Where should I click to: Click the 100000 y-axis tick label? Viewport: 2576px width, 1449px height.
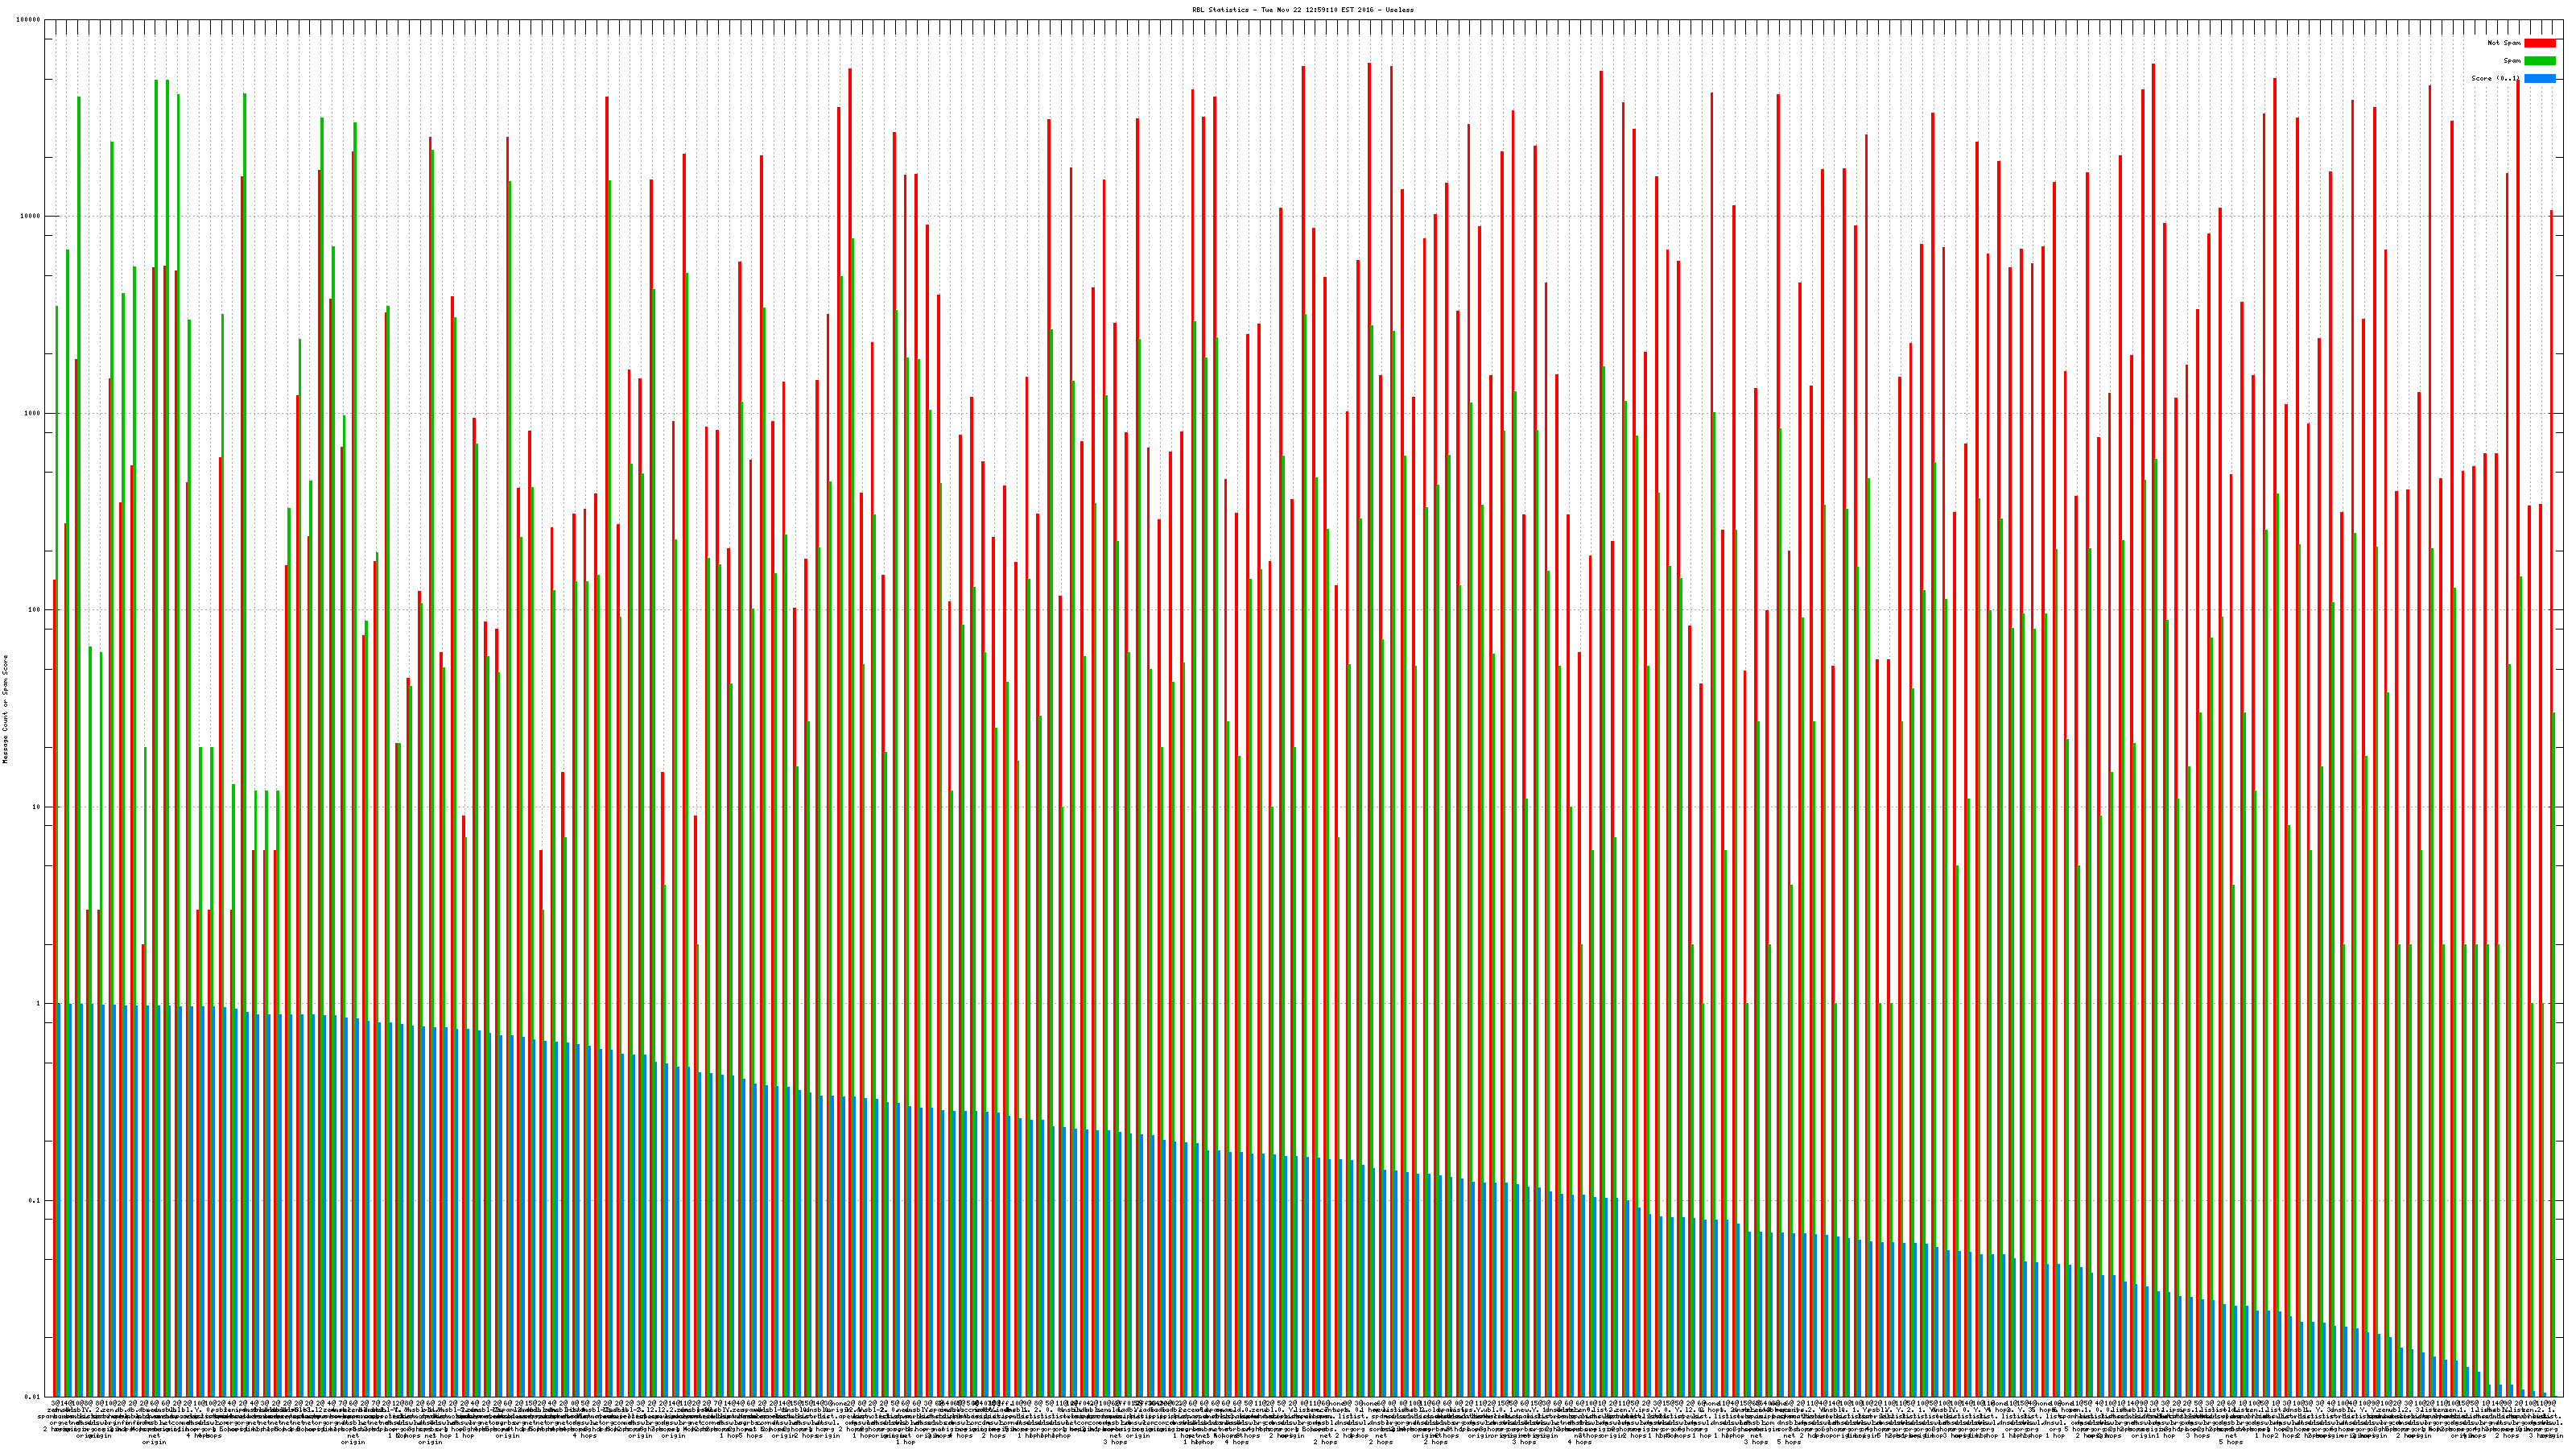click(29, 20)
